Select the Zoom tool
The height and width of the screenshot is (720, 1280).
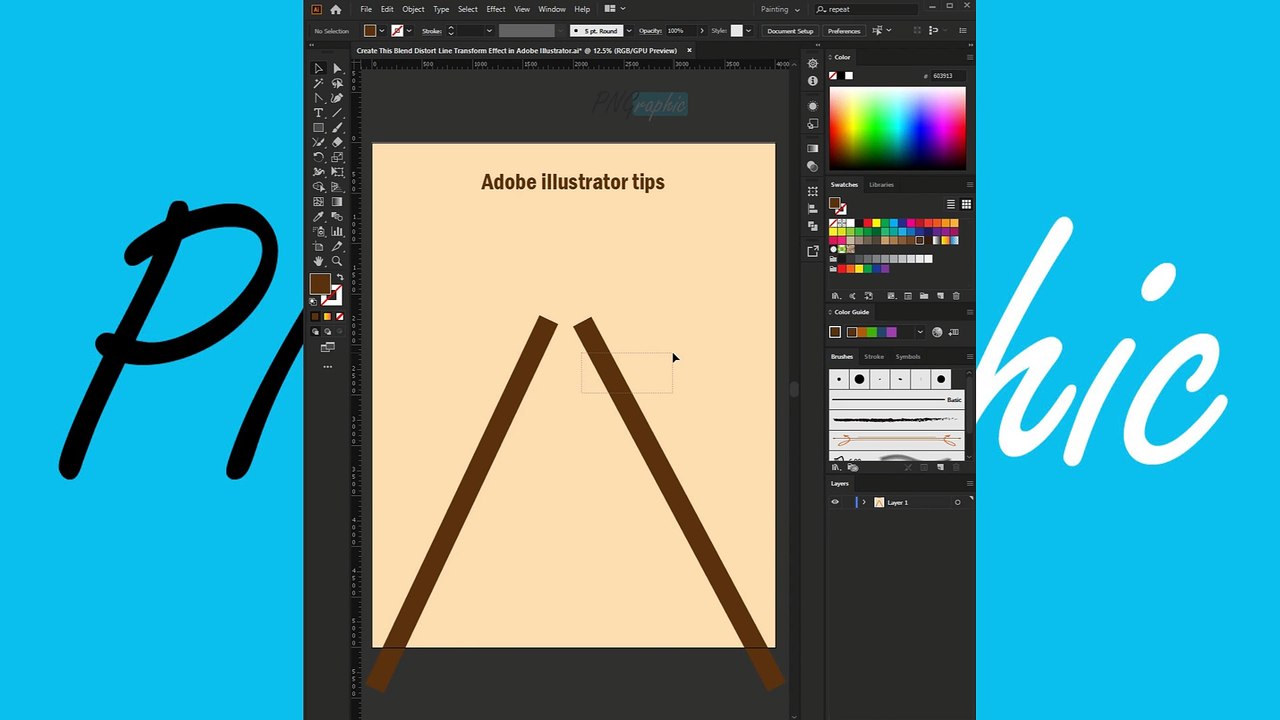click(x=337, y=261)
